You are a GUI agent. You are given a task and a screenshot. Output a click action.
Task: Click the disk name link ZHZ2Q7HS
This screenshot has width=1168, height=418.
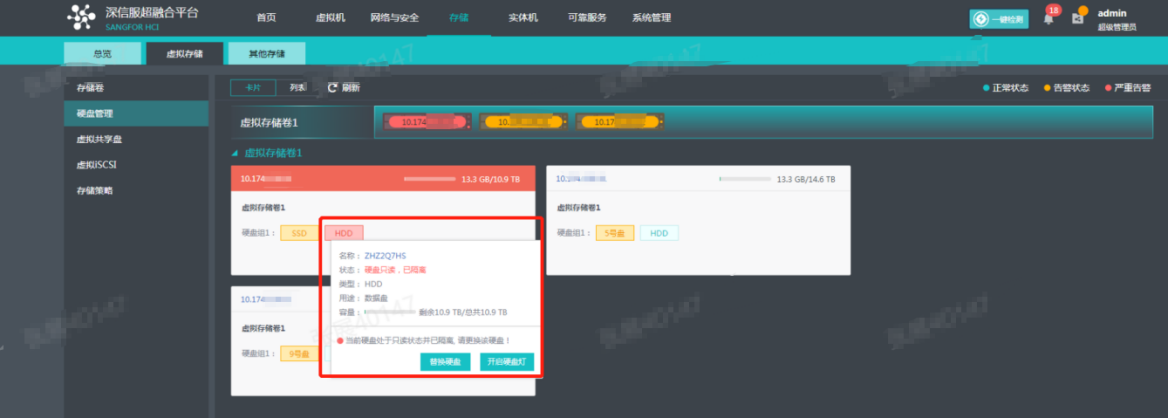(385, 256)
